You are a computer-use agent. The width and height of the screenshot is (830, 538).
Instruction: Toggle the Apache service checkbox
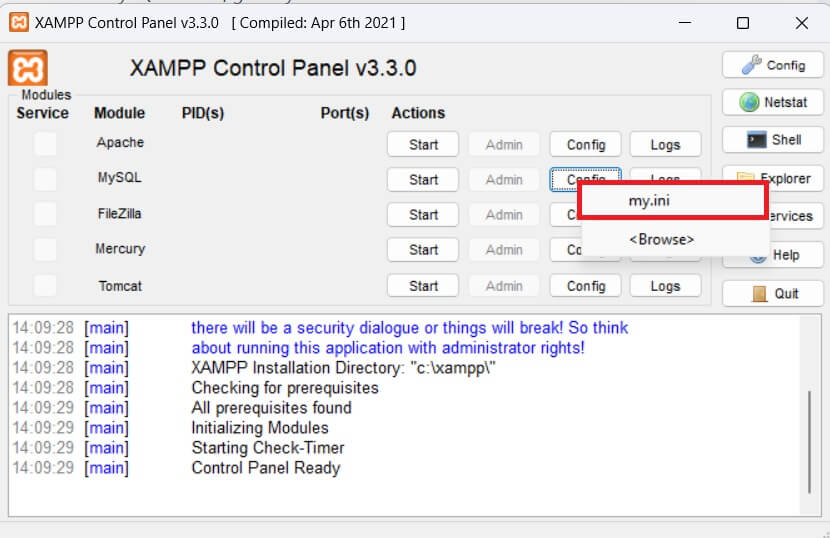tap(46, 144)
